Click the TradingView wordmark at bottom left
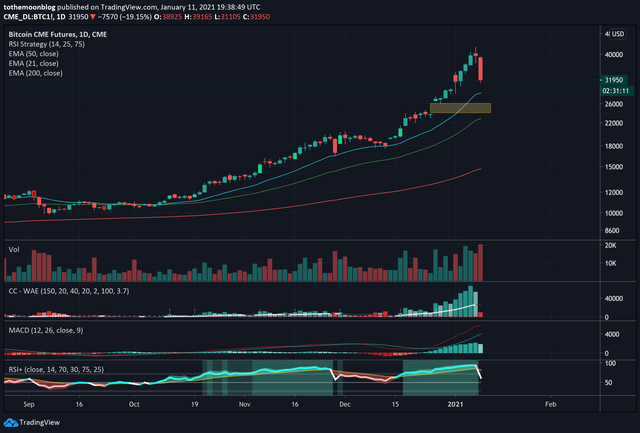Viewport: 640px width, 433px height. 40,422
